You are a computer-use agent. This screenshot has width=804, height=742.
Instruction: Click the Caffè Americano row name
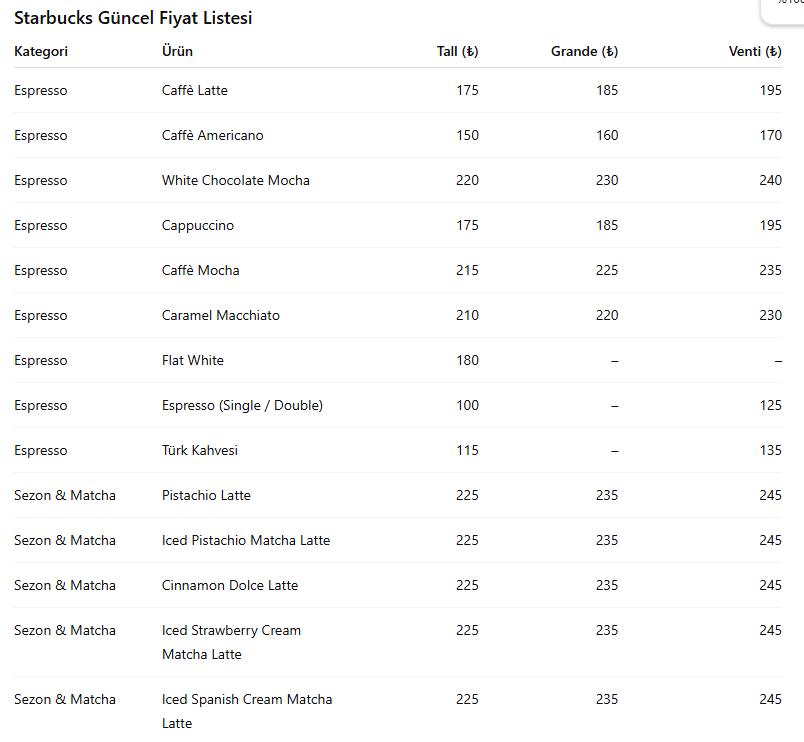pos(213,136)
